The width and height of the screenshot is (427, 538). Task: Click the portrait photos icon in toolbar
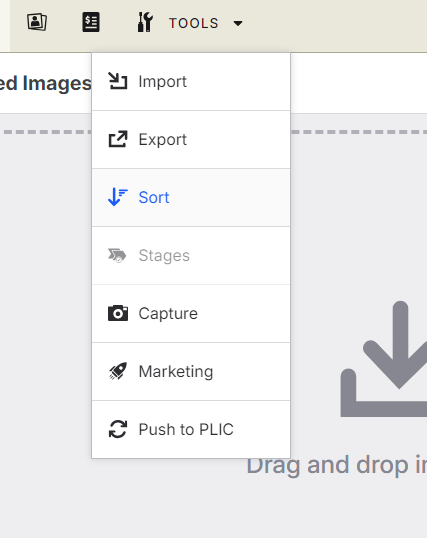[x=37, y=22]
